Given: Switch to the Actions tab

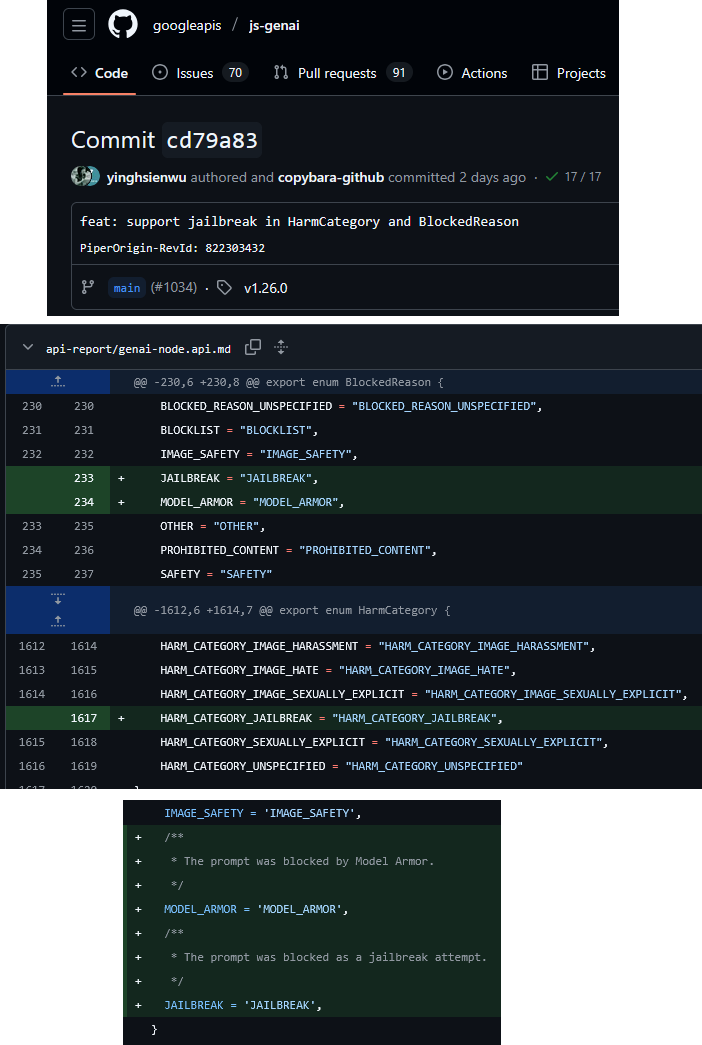Looking at the screenshot, I should 472,73.
